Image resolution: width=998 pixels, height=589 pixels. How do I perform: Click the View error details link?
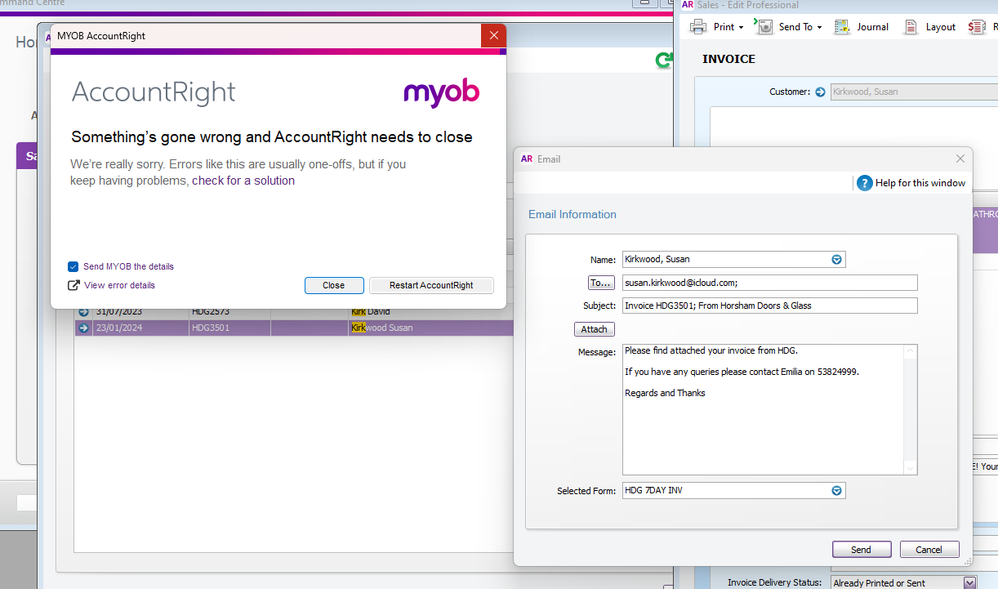(x=119, y=285)
